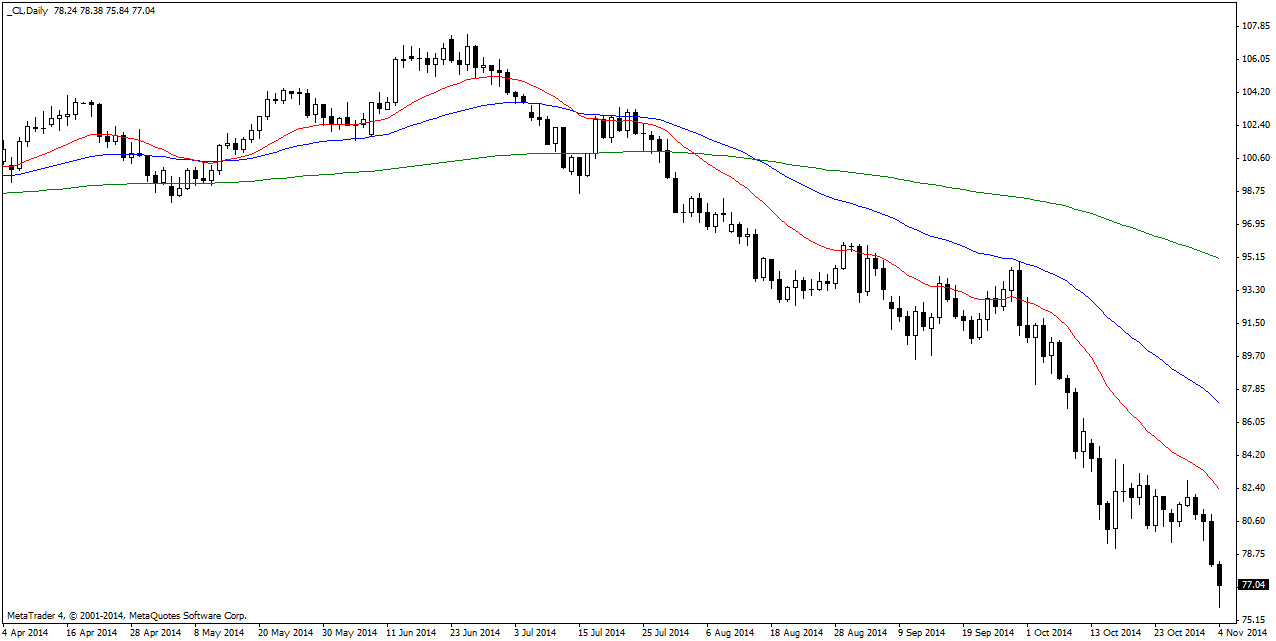The width and height of the screenshot is (1276, 641).
Task: Select the 4 Apr 2014 date label
Action: click(x=25, y=632)
